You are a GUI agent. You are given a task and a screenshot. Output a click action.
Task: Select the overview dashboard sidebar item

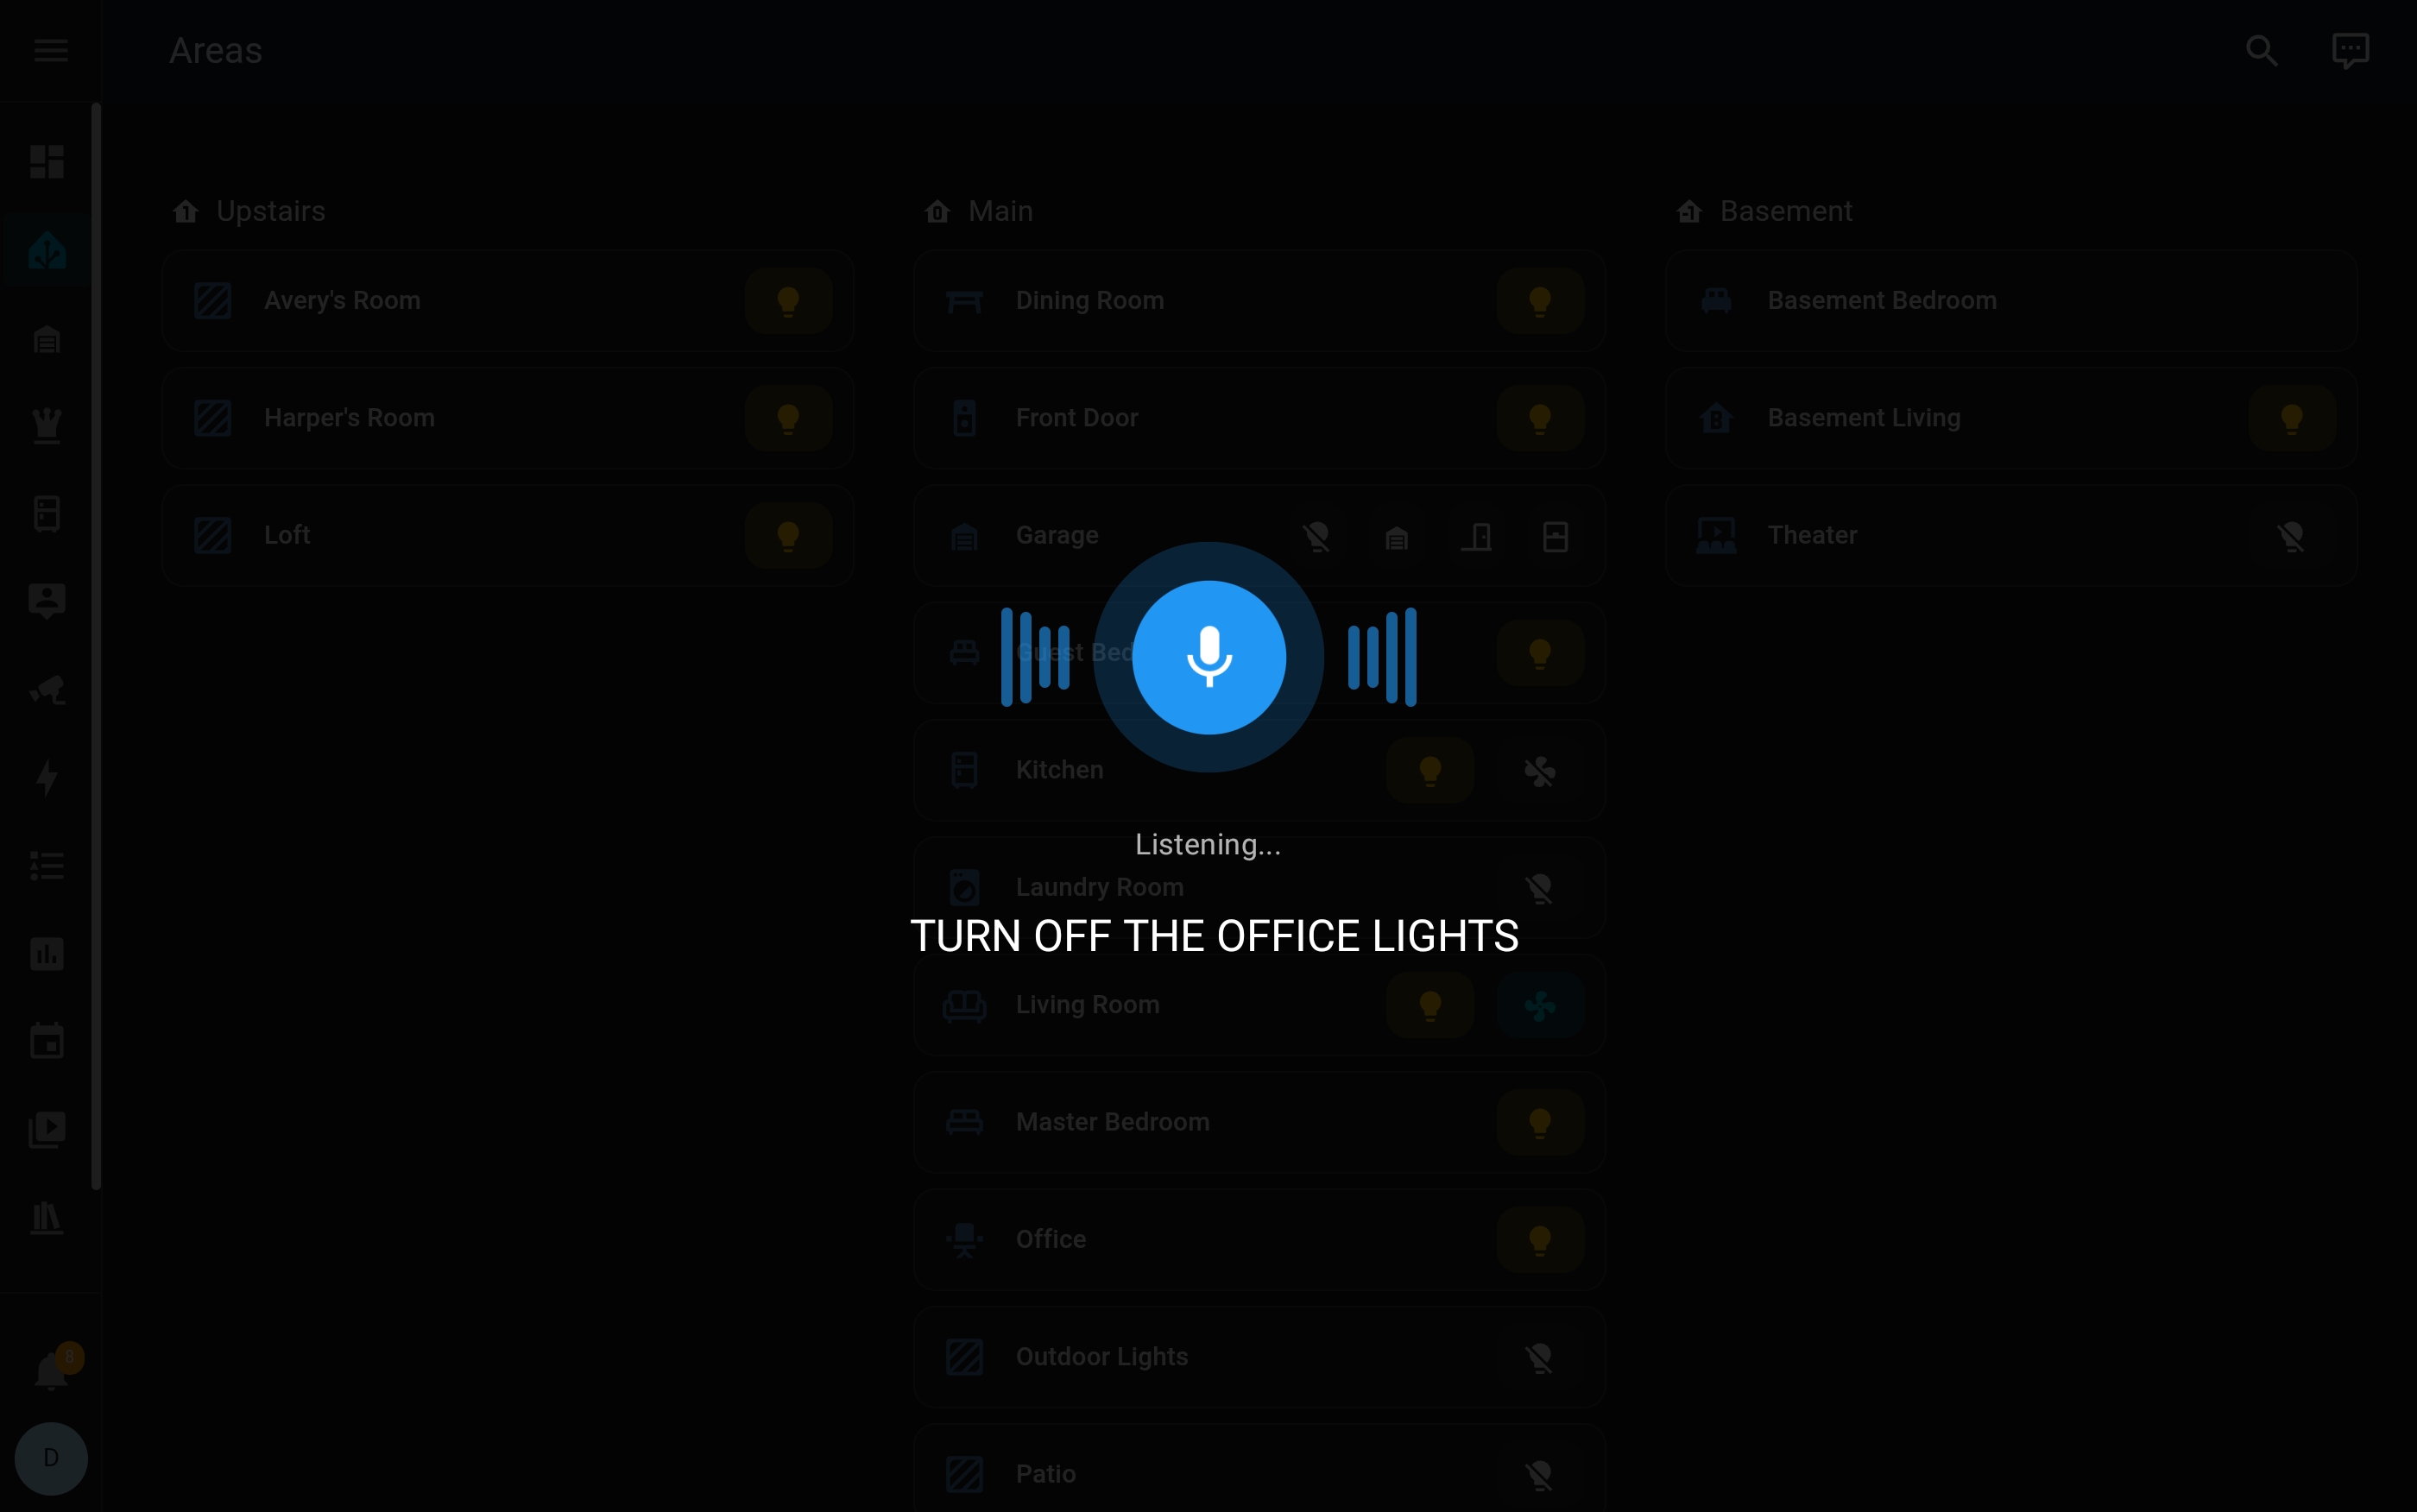47,162
